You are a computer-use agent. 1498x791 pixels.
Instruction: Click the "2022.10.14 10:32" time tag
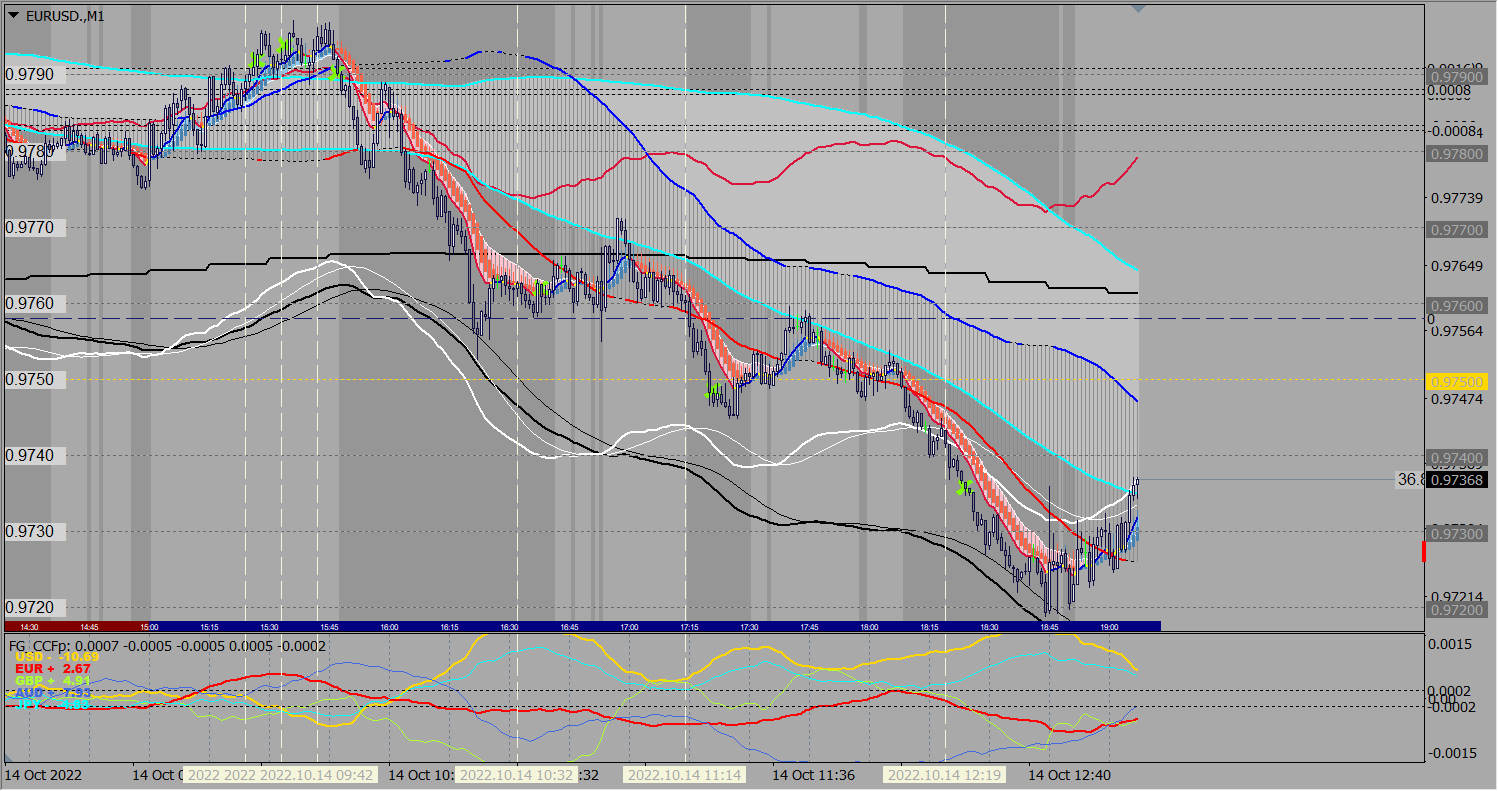[x=516, y=775]
